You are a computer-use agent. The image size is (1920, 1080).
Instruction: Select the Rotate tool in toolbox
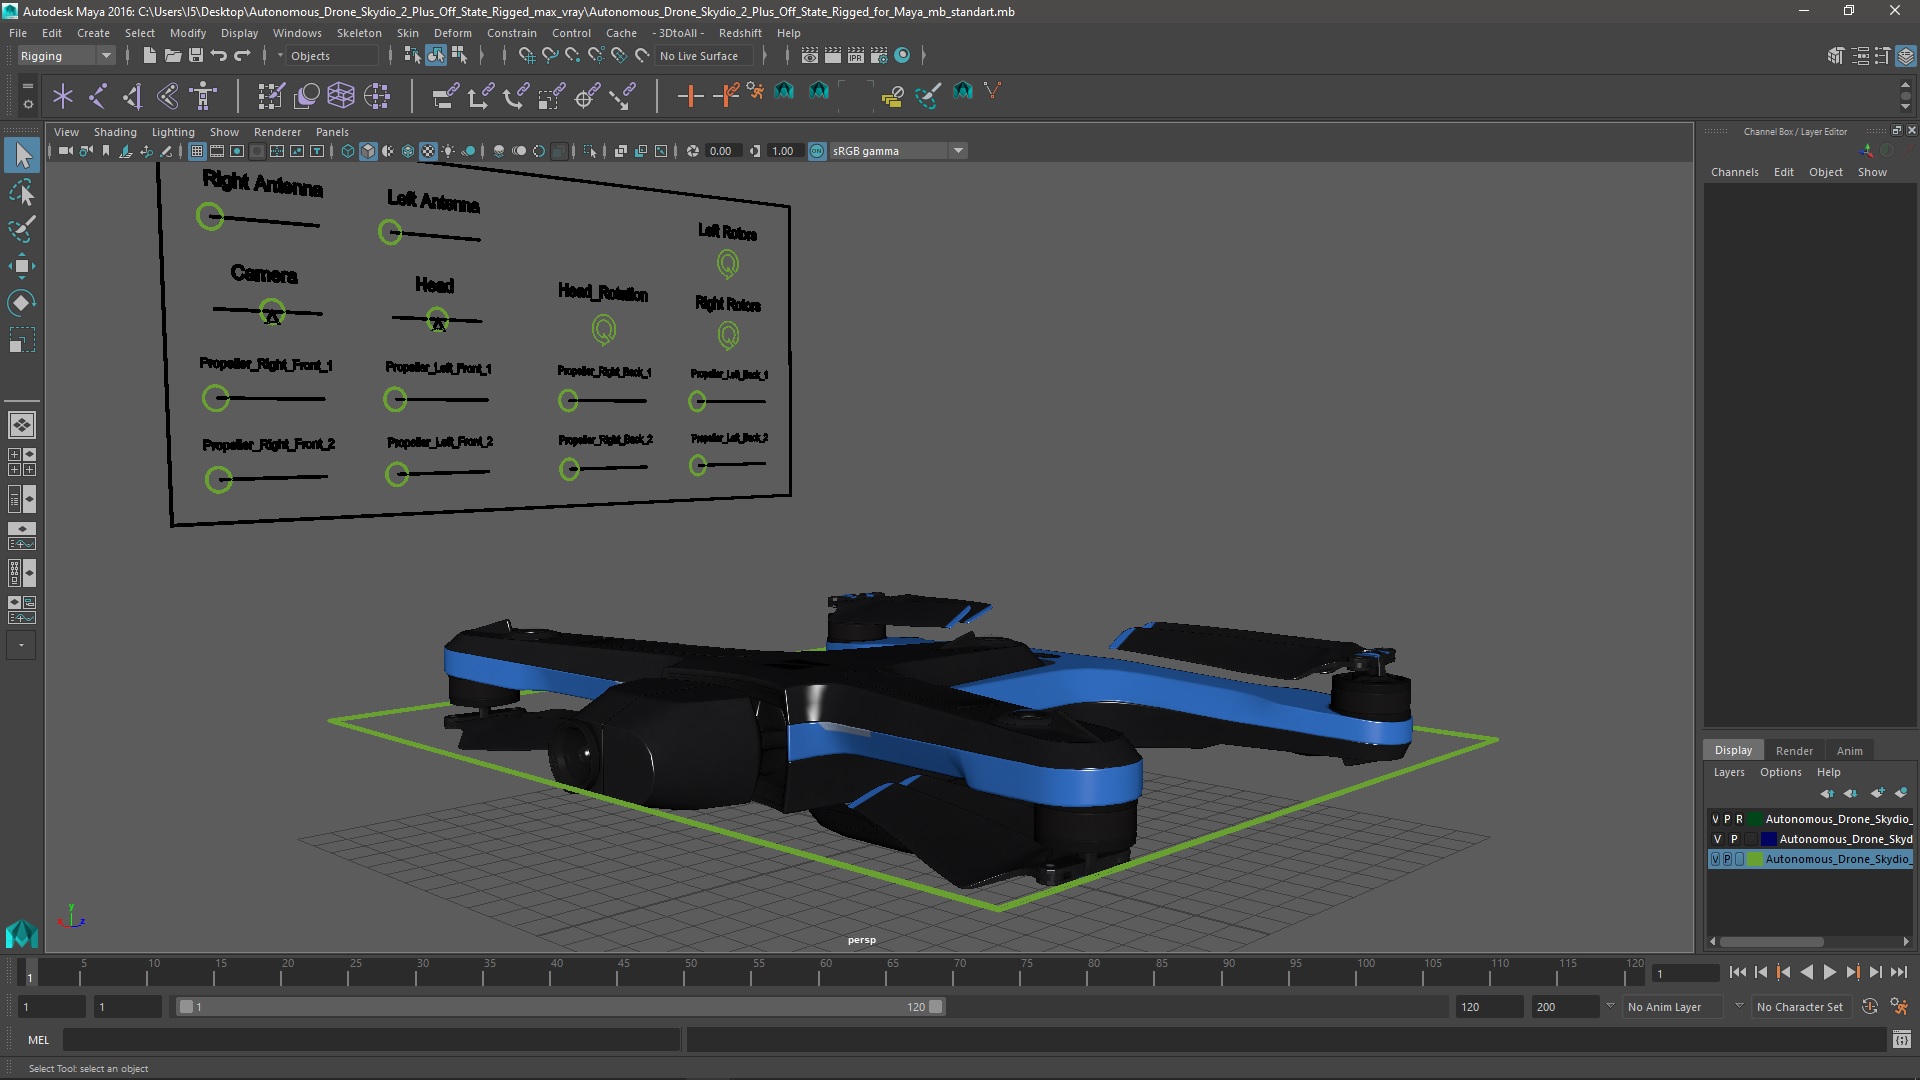22,303
